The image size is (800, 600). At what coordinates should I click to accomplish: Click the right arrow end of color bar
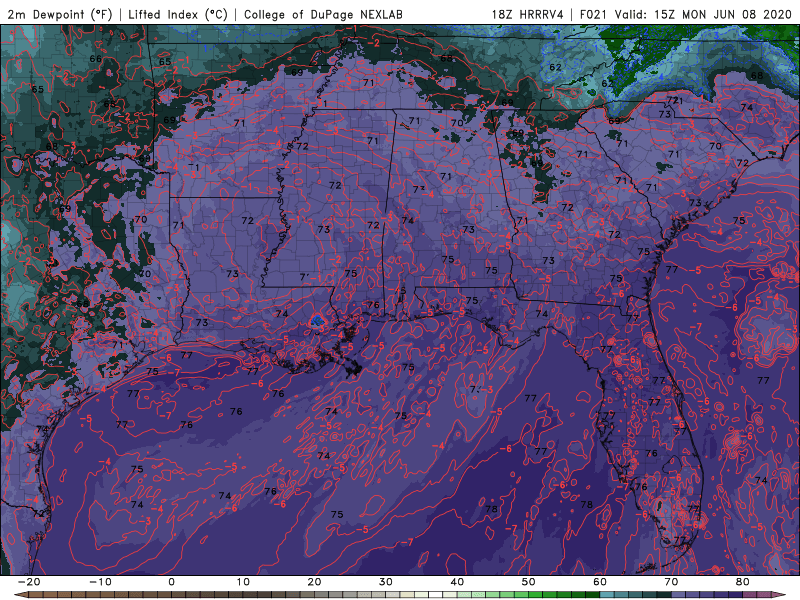click(780, 595)
